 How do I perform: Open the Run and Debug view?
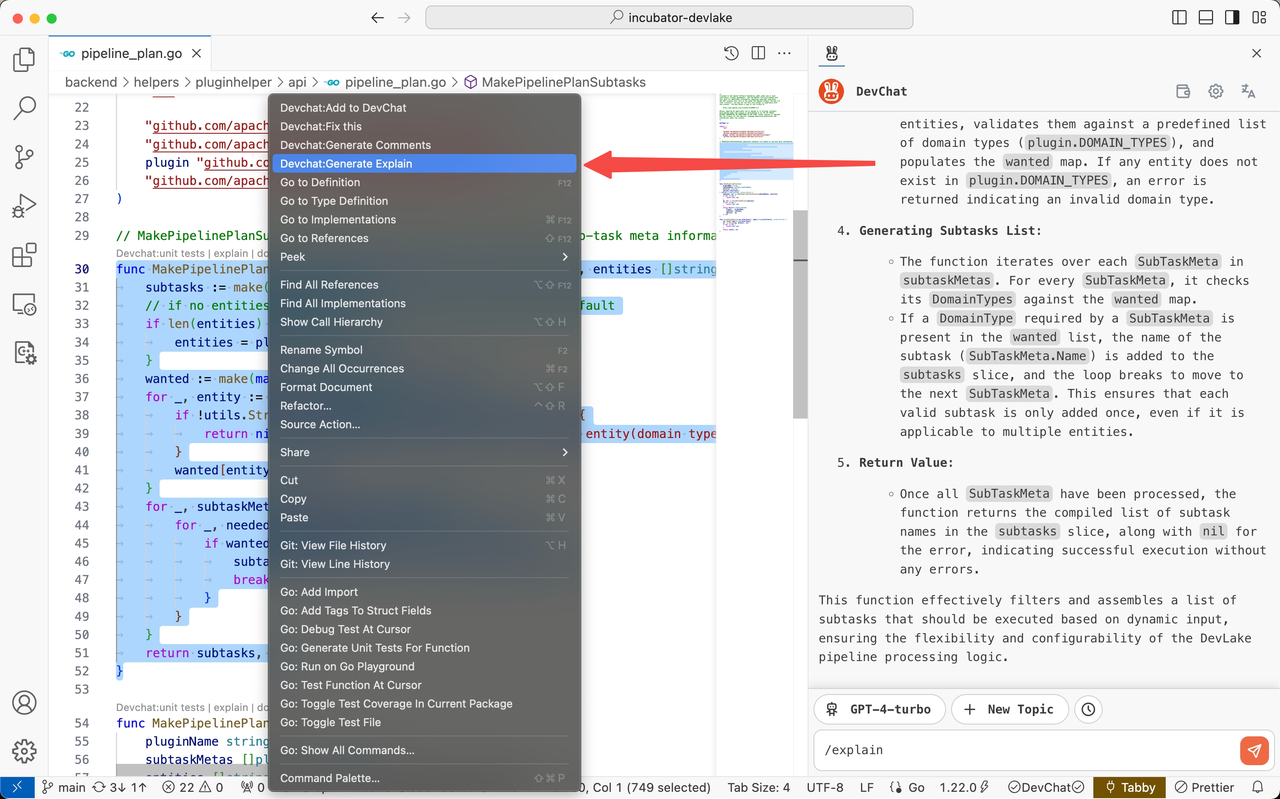pyautogui.click(x=24, y=207)
